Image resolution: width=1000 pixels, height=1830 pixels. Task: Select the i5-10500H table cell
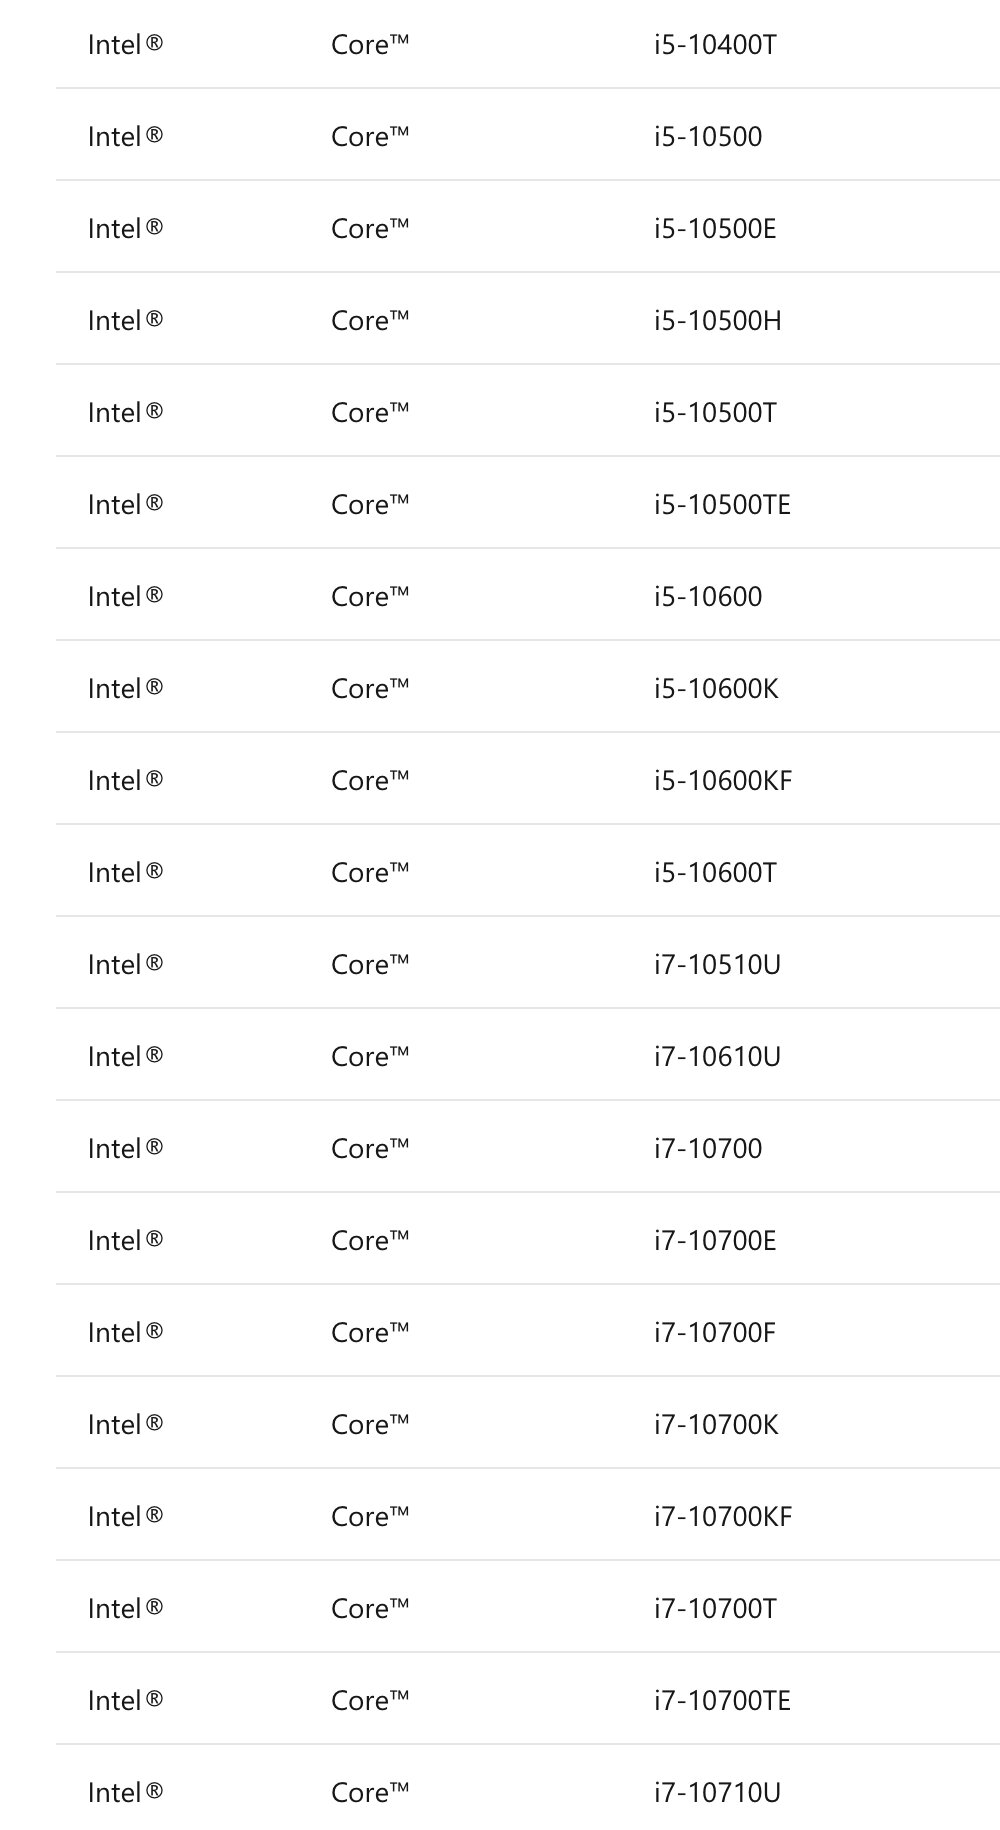[718, 321]
